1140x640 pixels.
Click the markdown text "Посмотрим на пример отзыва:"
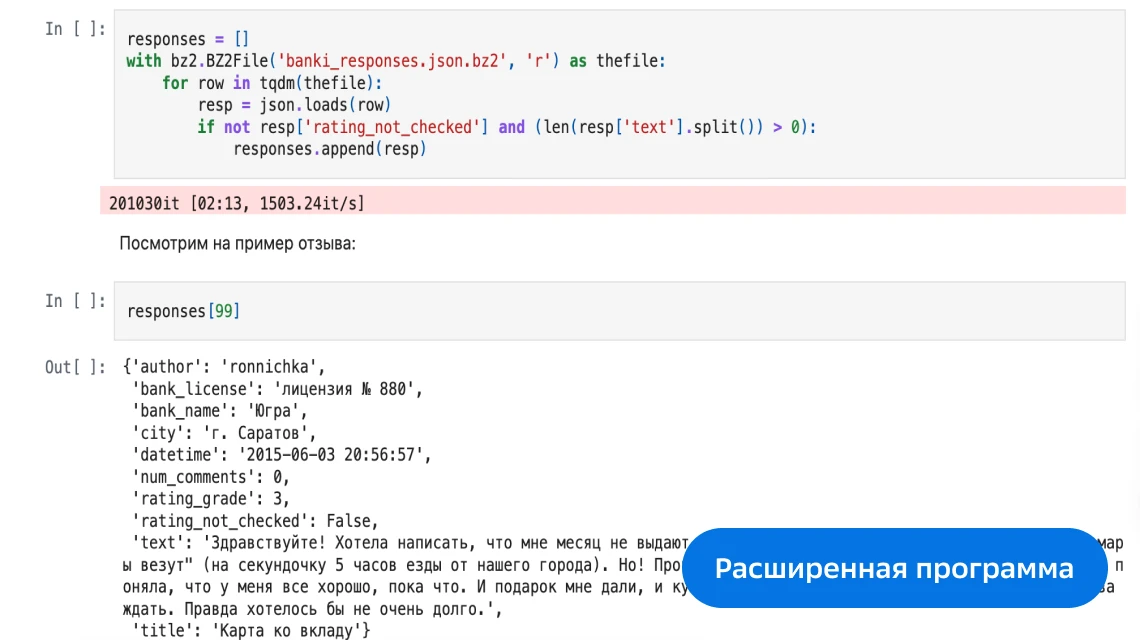point(237,243)
